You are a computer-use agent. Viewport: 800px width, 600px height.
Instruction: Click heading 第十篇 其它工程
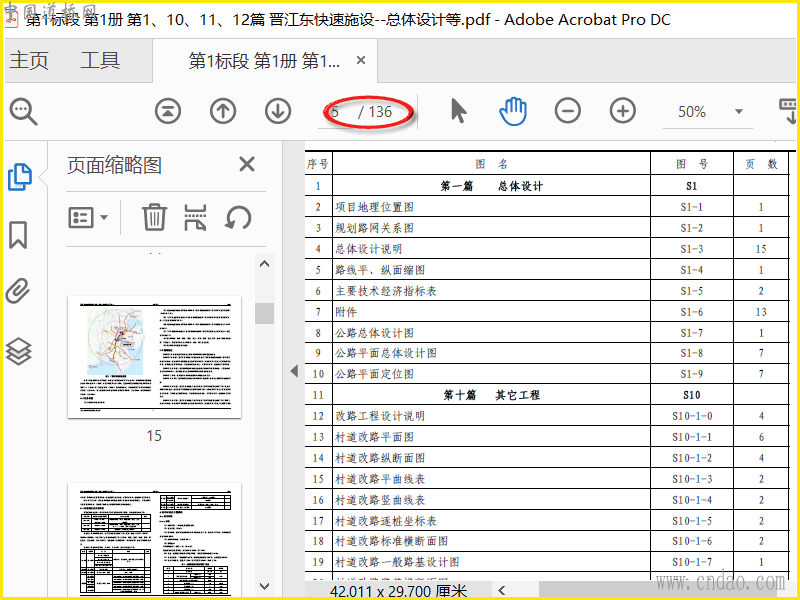pyautogui.click(x=492, y=395)
